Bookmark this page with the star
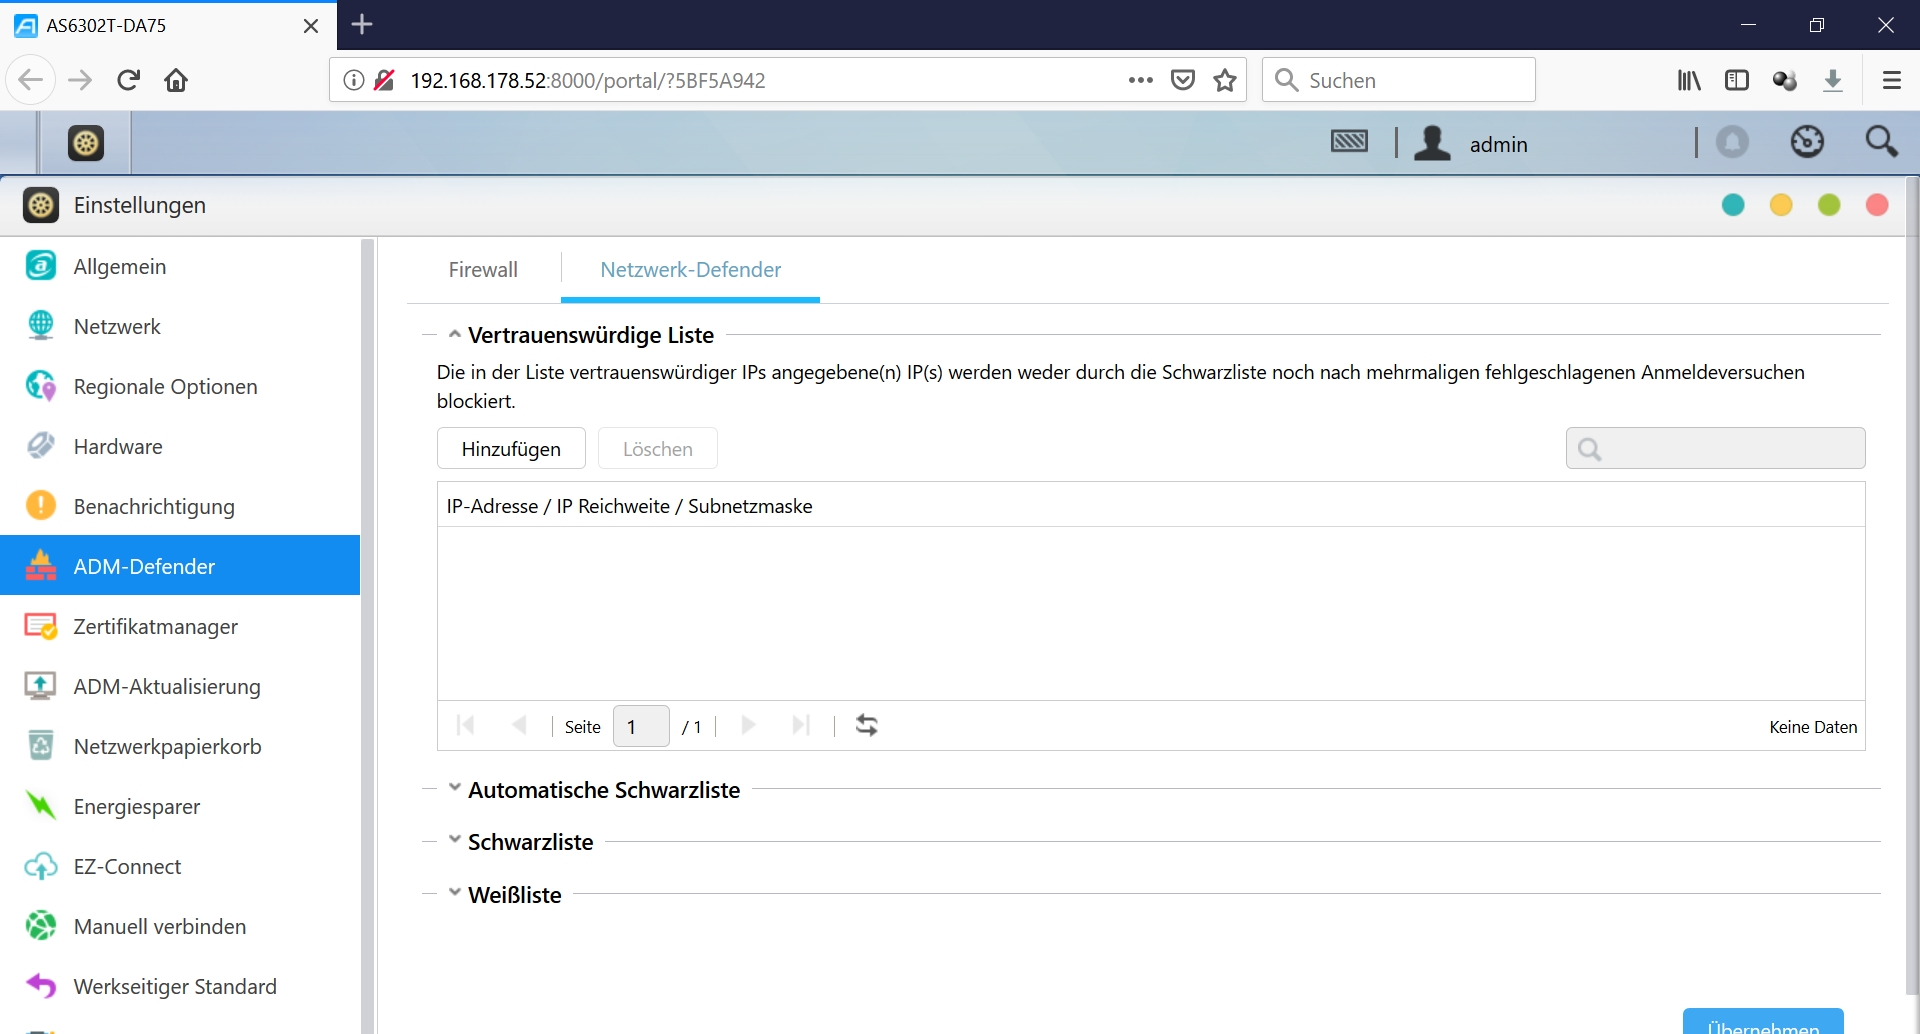 pyautogui.click(x=1225, y=80)
